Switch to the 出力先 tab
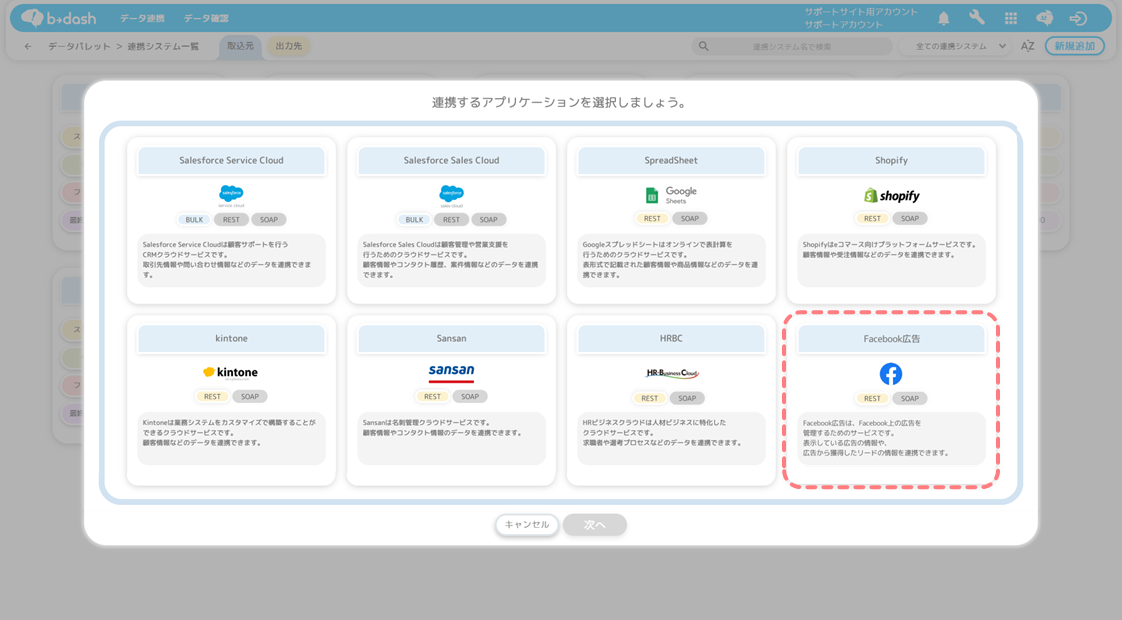Screen dimensions: 1122x620 point(288,46)
